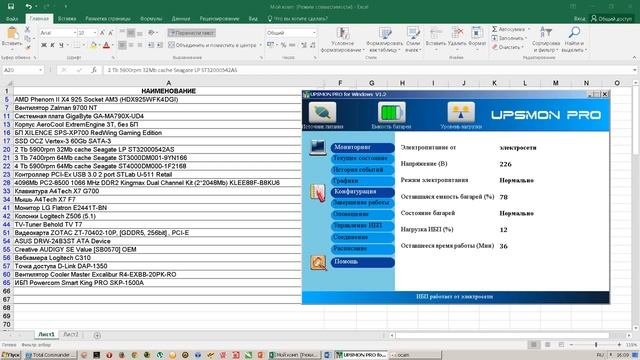
Task: Toggle underline (Ч) formatting
Action: [x=61, y=45]
